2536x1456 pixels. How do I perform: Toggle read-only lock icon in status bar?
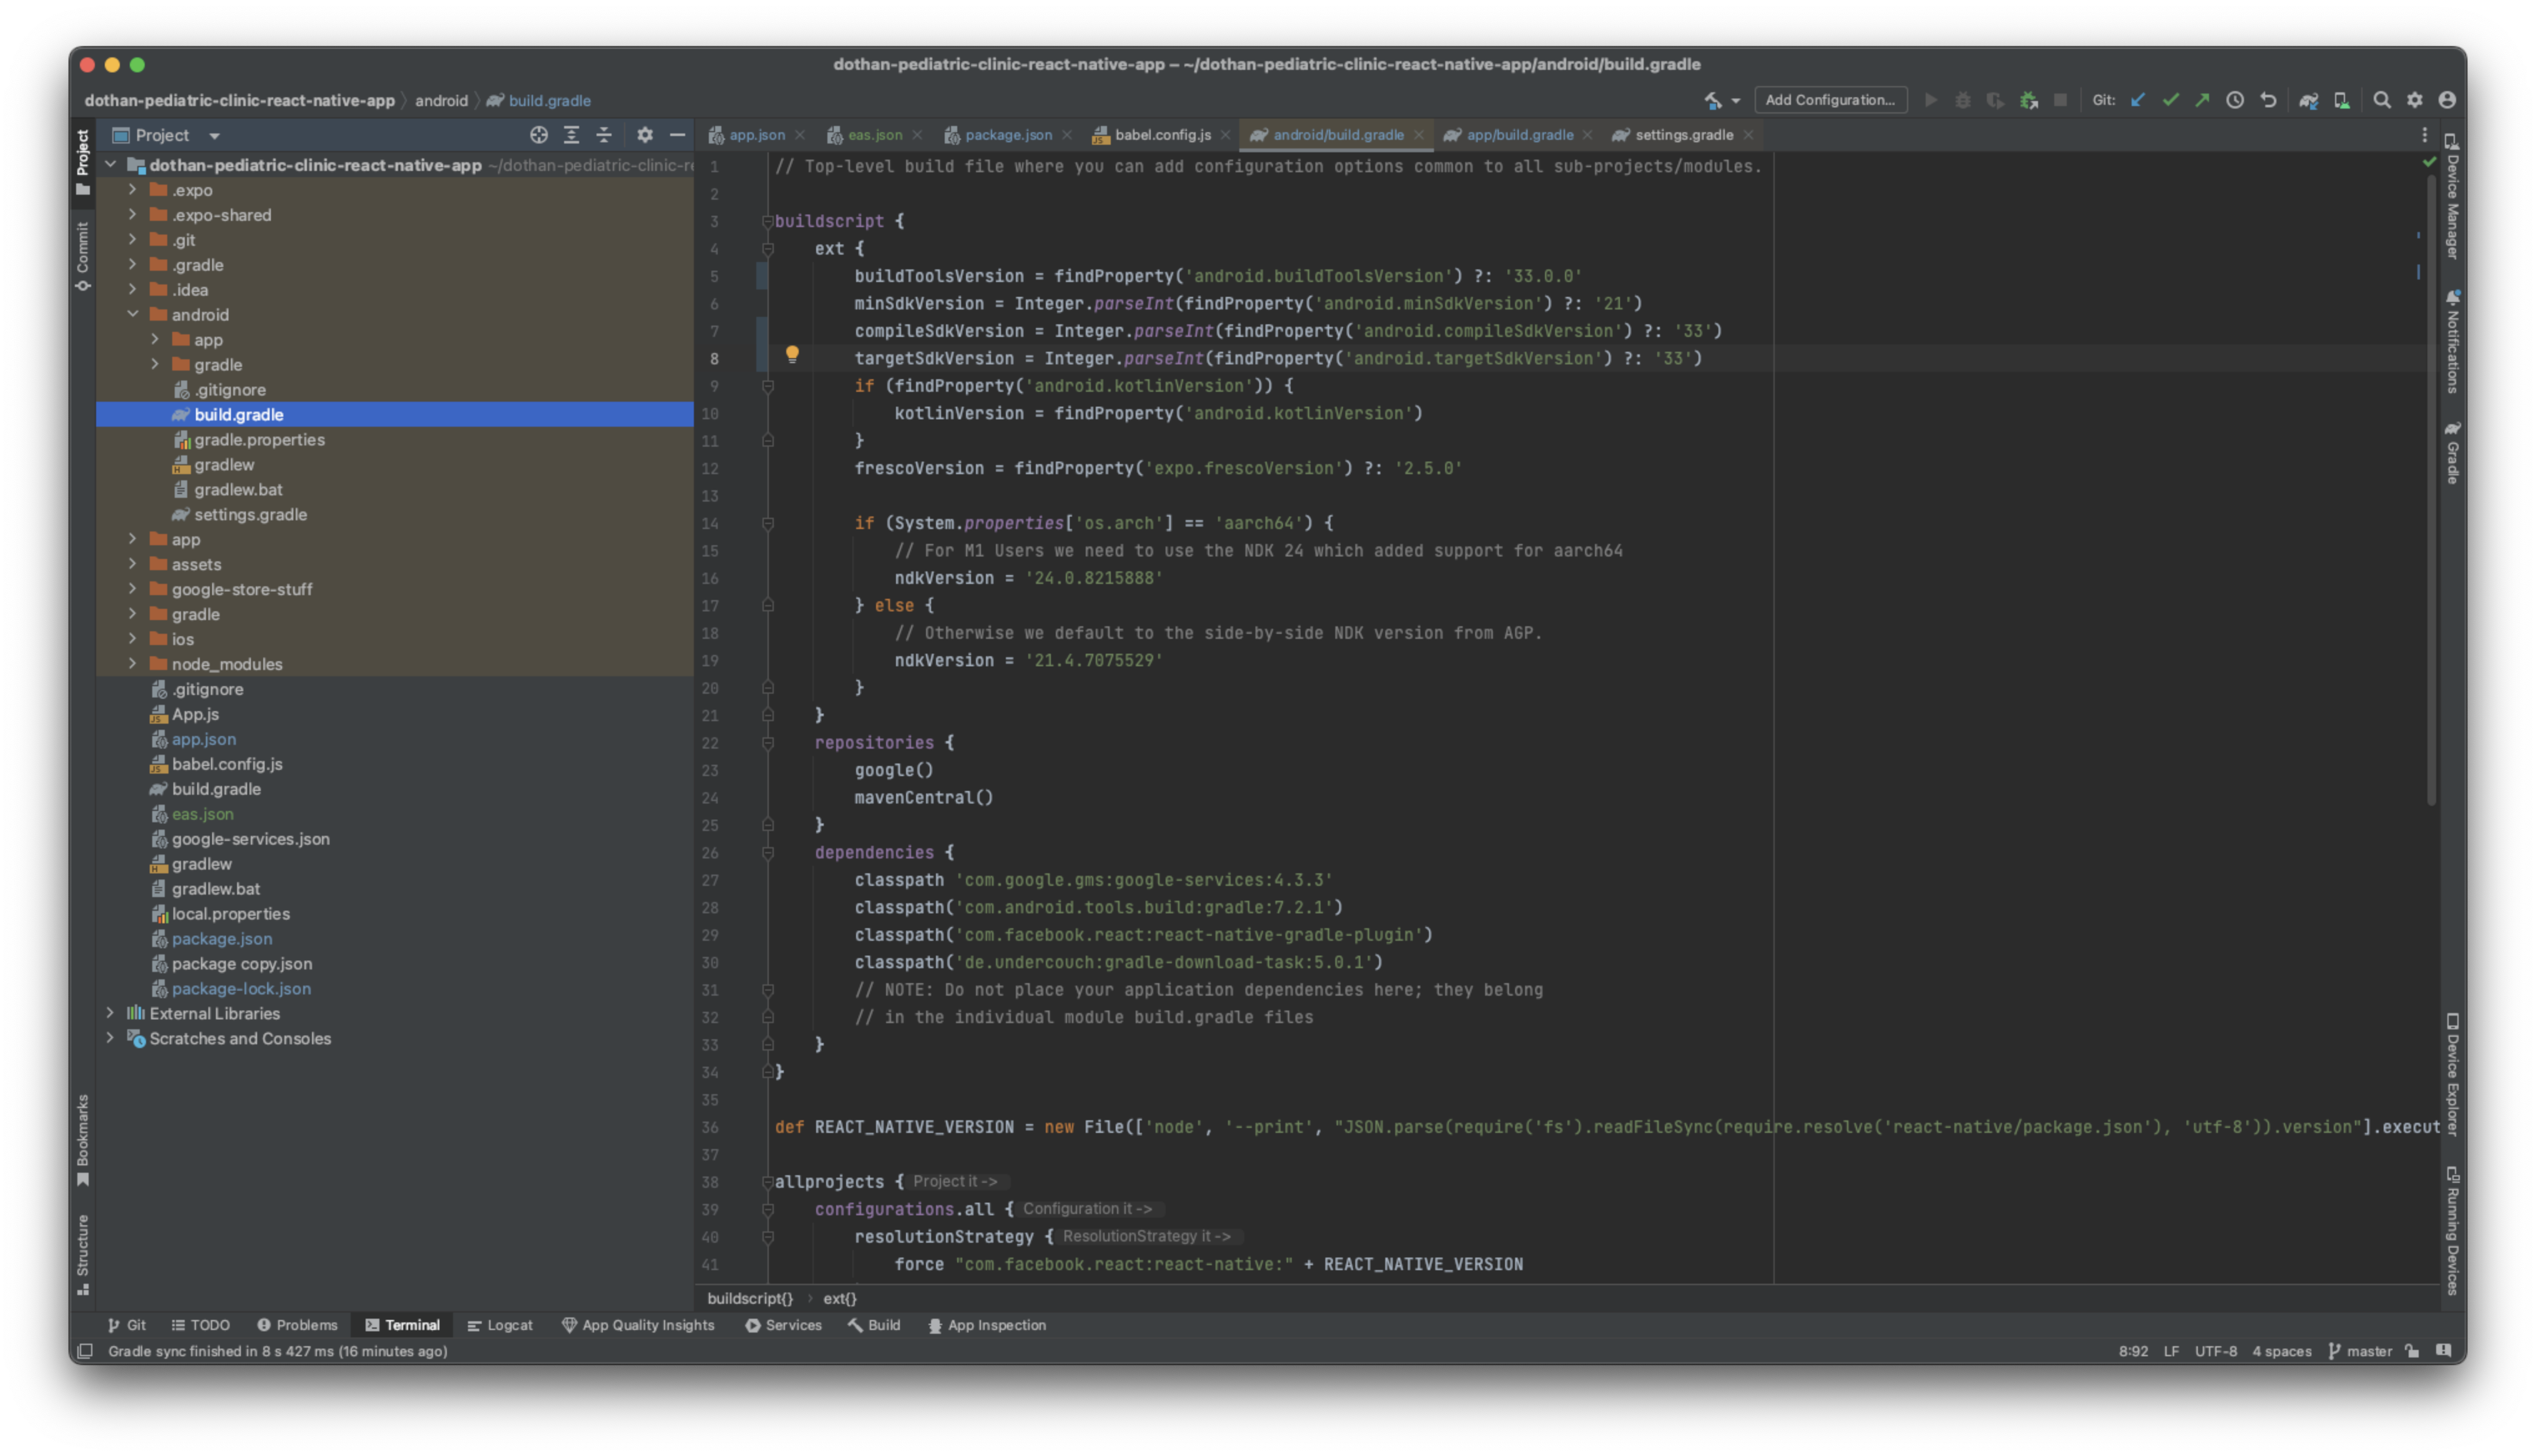pos(2412,1351)
